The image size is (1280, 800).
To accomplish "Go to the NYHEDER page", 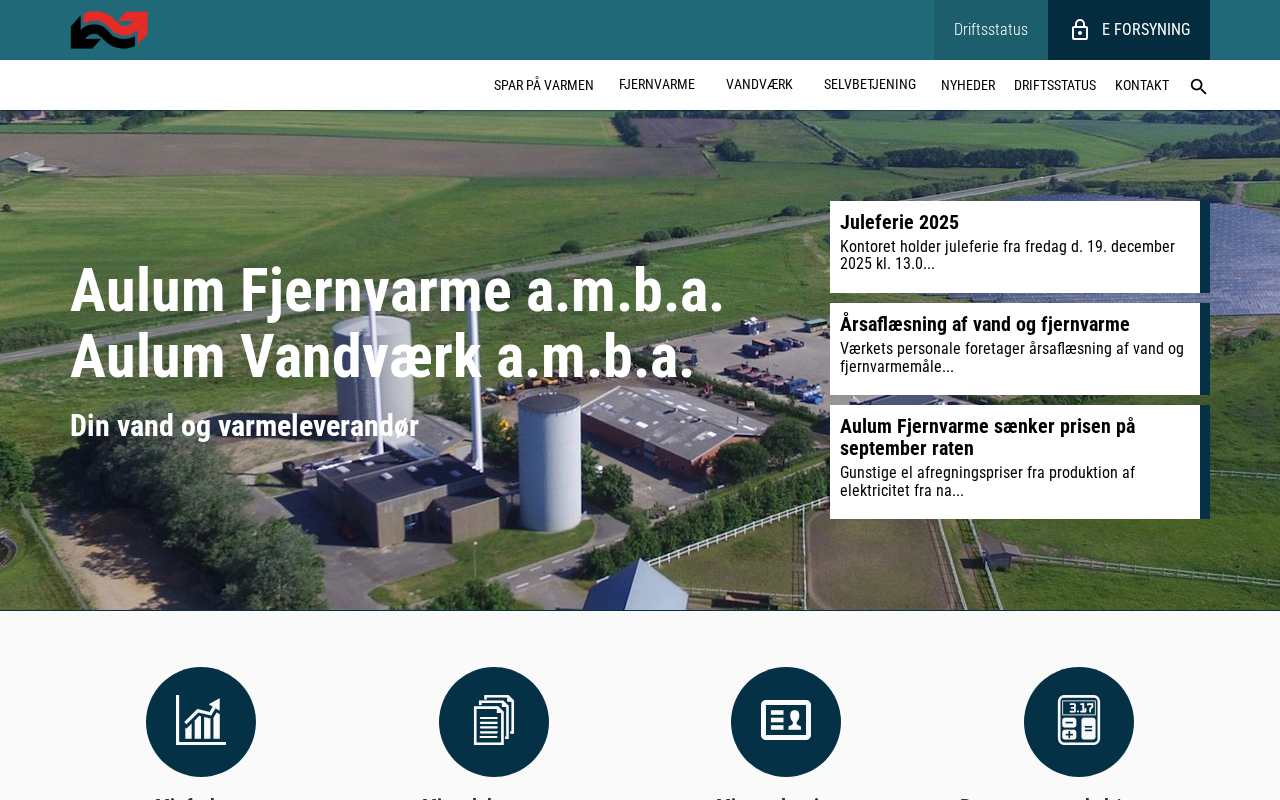I will point(968,86).
